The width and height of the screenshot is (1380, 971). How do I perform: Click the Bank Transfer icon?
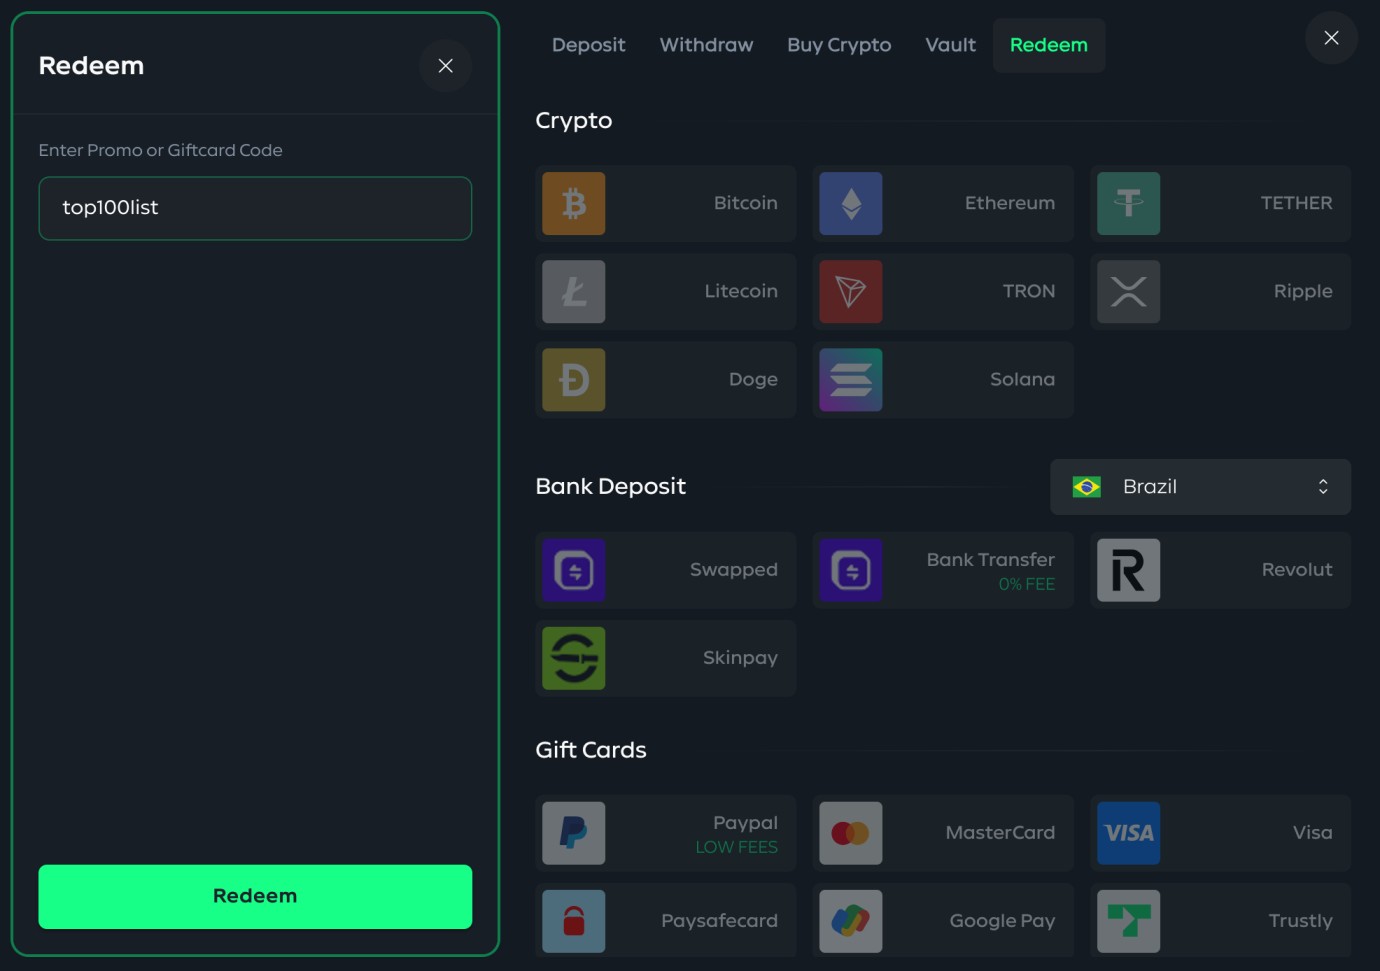pos(851,570)
